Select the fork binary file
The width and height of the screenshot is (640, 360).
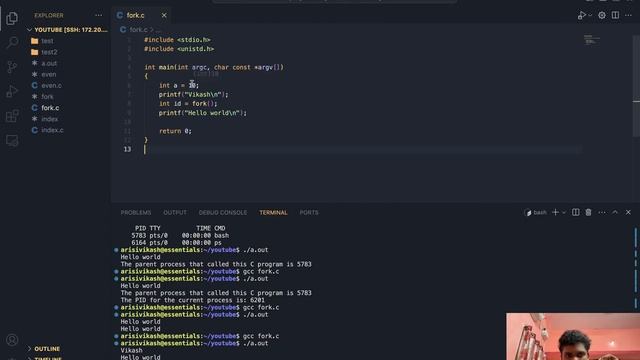pos(47,97)
